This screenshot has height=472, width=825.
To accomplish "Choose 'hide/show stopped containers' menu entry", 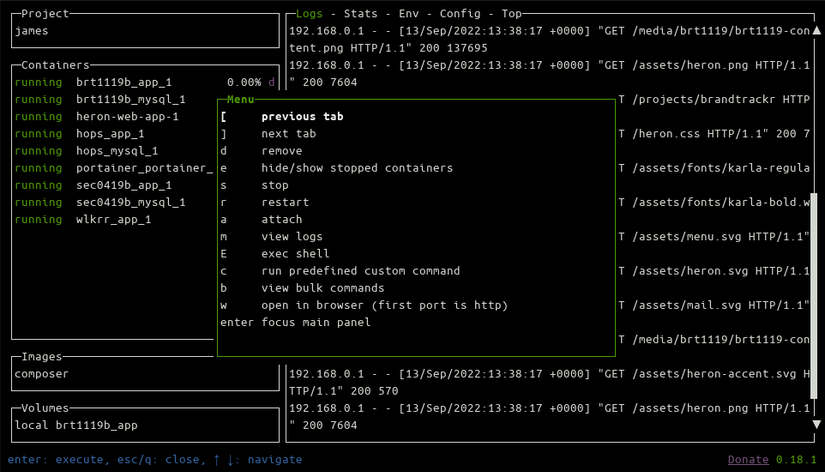I will pyautogui.click(x=416, y=168).
